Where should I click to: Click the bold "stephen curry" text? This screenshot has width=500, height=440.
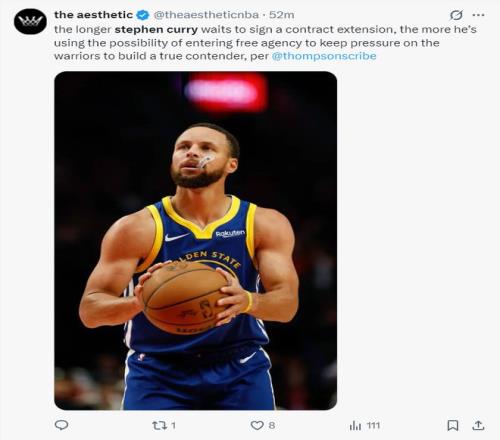(156, 30)
